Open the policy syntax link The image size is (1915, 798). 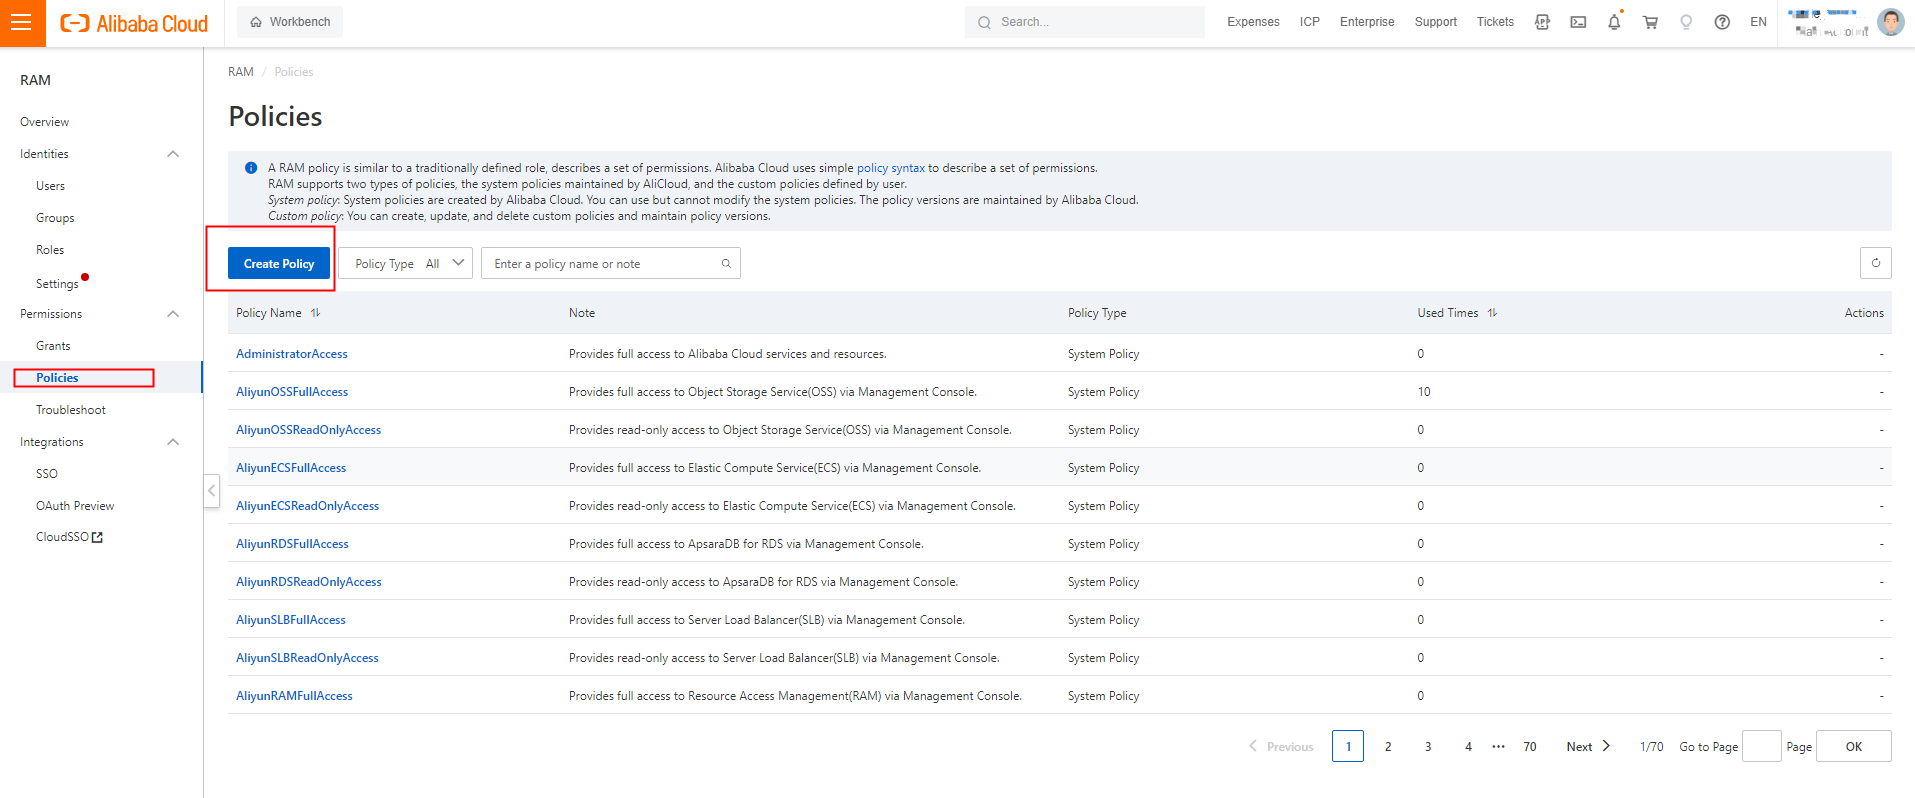pos(891,168)
